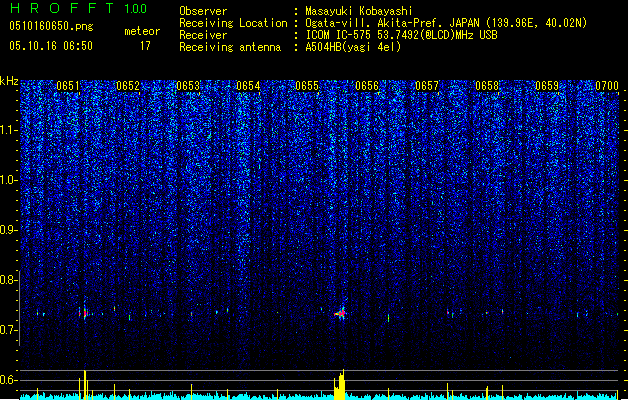Click the 0653 time marker
The height and width of the screenshot is (400, 629).
pyautogui.click(x=188, y=86)
